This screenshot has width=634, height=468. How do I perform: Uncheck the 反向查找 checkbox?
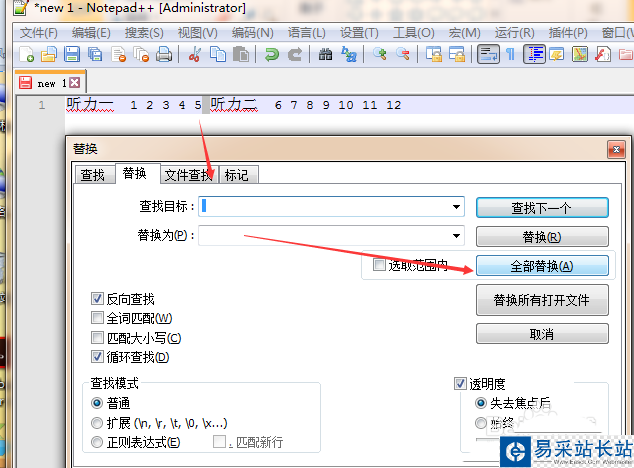[x=97, y=299]
